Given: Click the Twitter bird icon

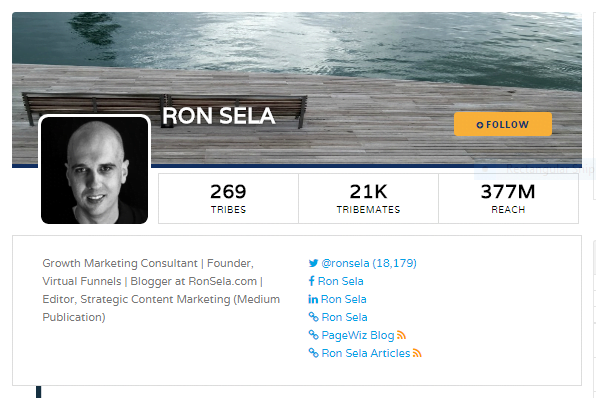Looking at the screenshot, I should pos(313,263).
